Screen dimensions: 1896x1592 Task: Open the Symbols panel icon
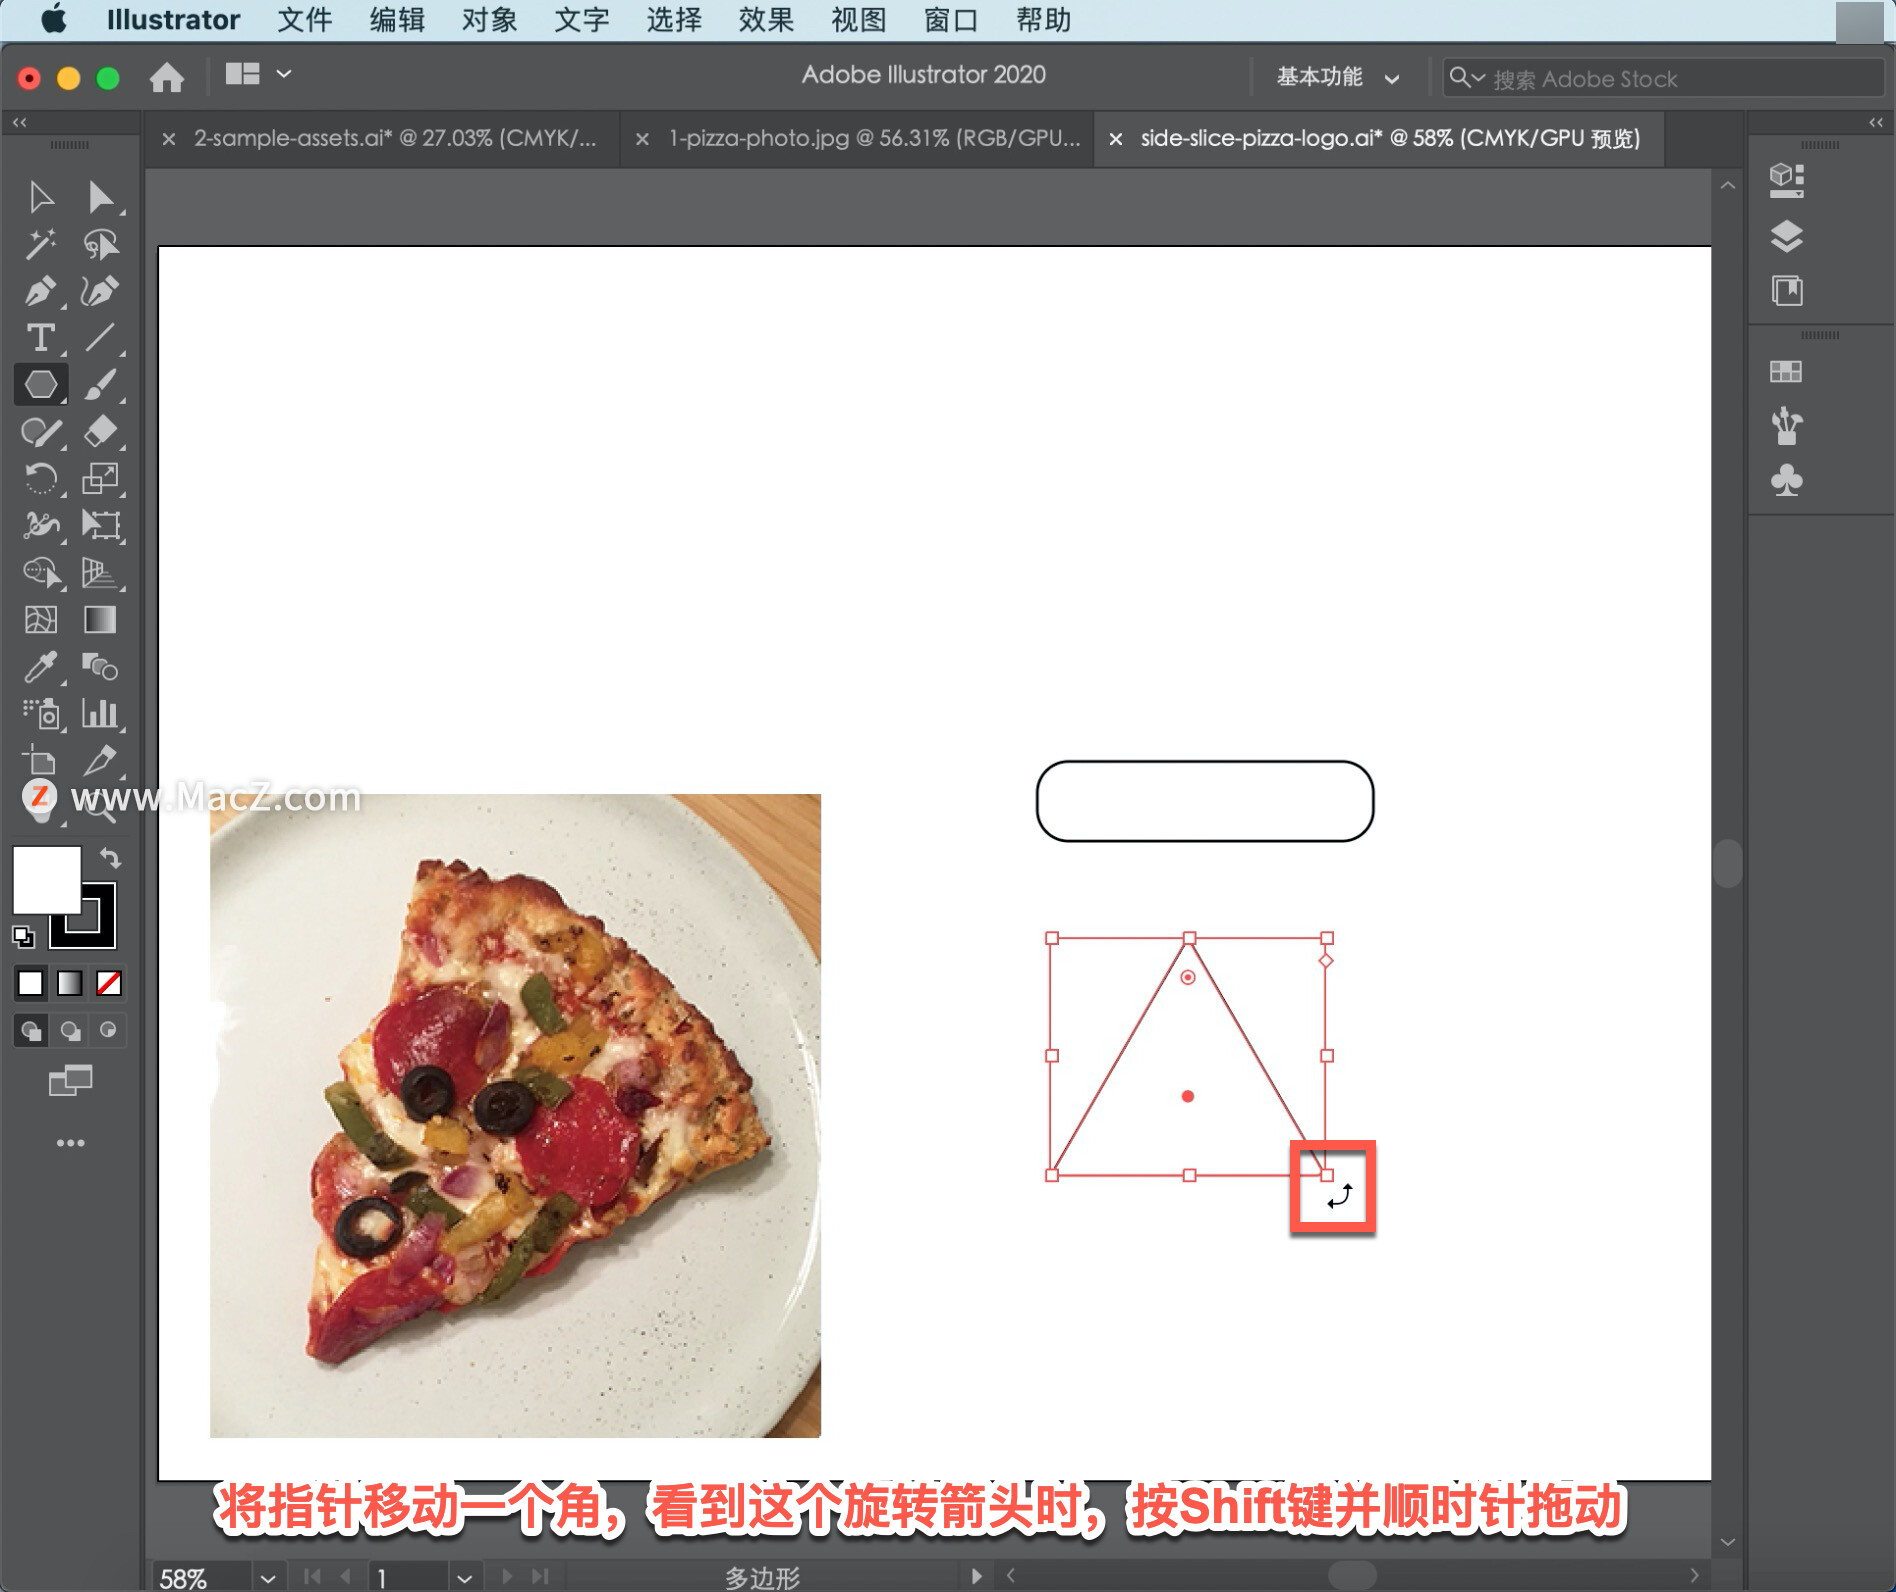(x=1786, y=481)
